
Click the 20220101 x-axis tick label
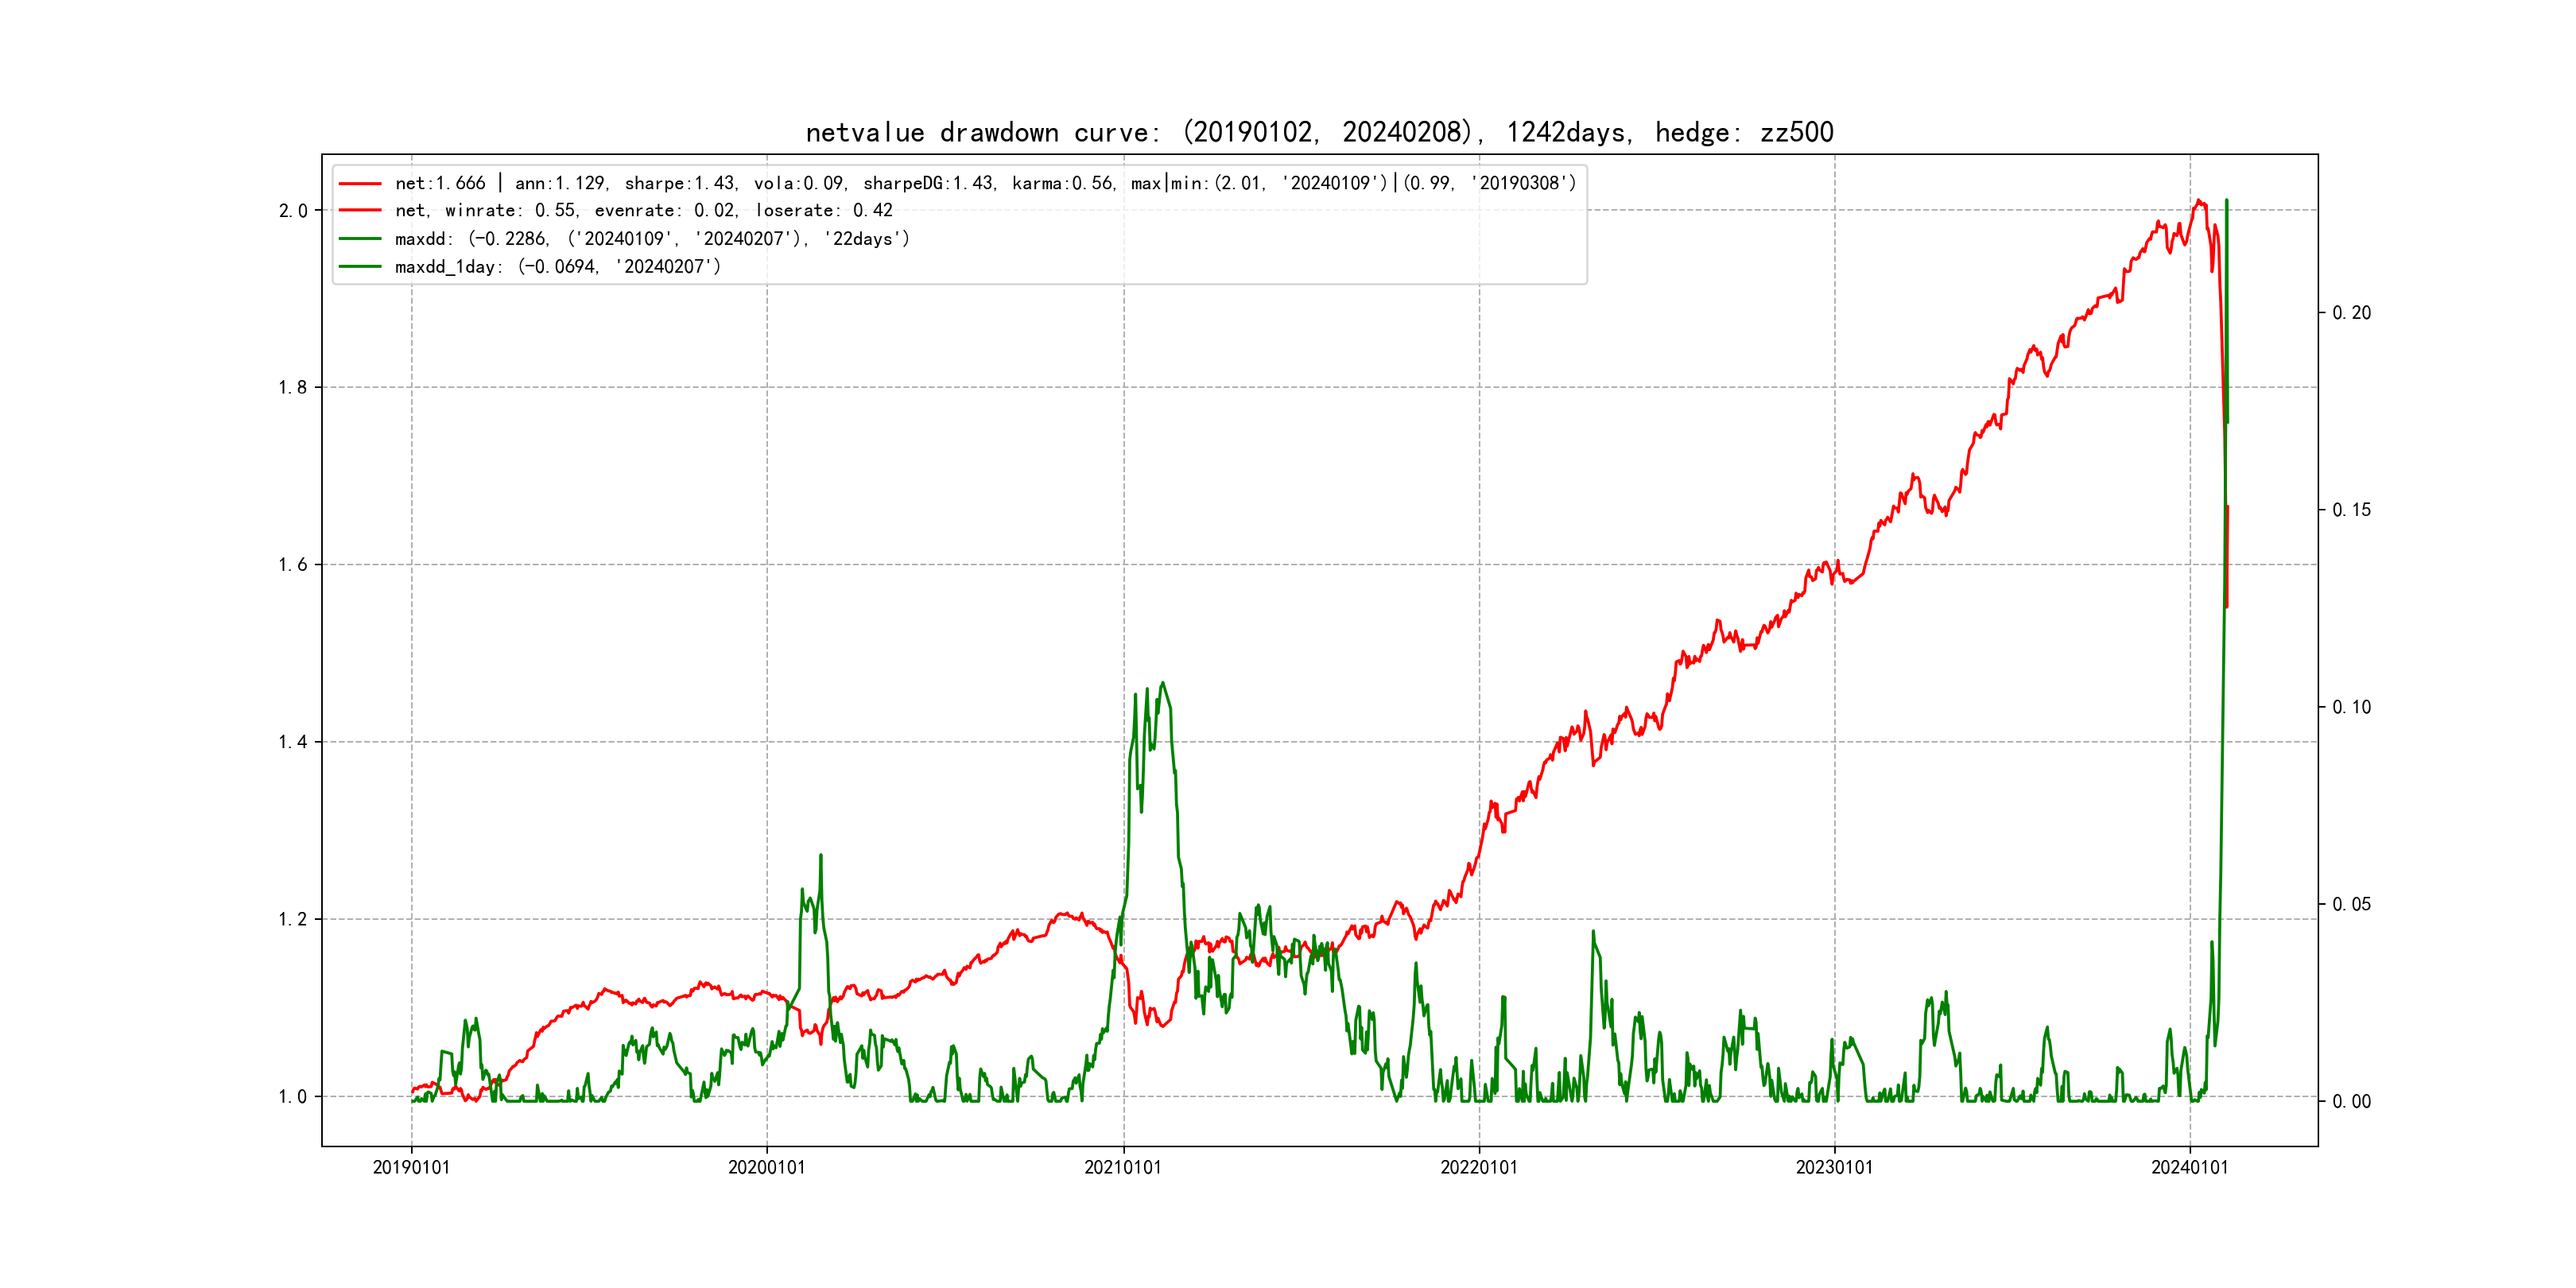(1479, 1167)
